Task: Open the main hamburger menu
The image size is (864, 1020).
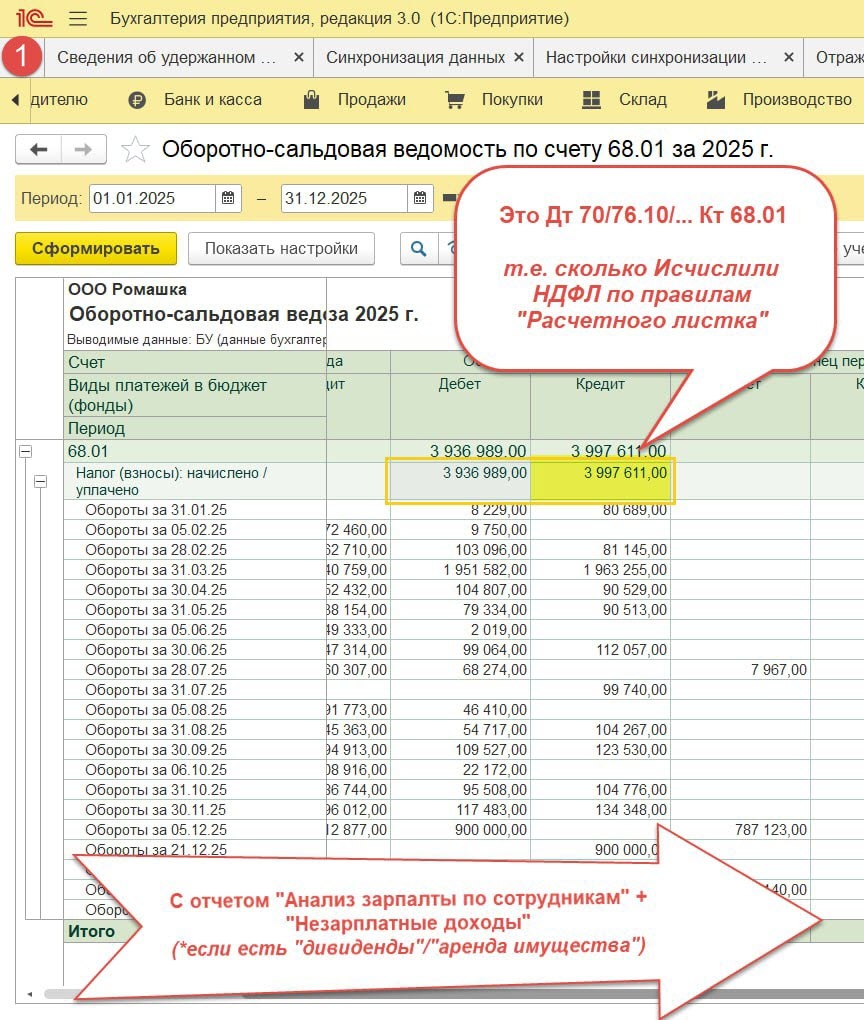Action: click(x=78, y=18)
